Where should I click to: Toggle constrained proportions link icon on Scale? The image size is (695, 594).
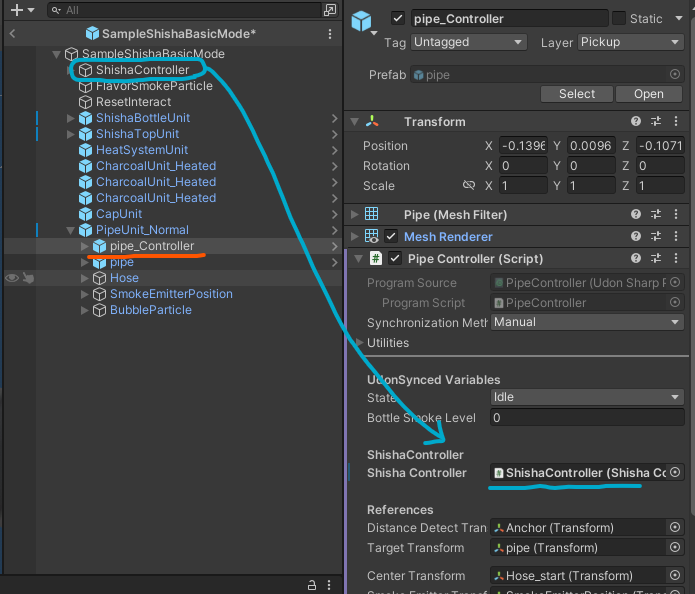[469, 185]
